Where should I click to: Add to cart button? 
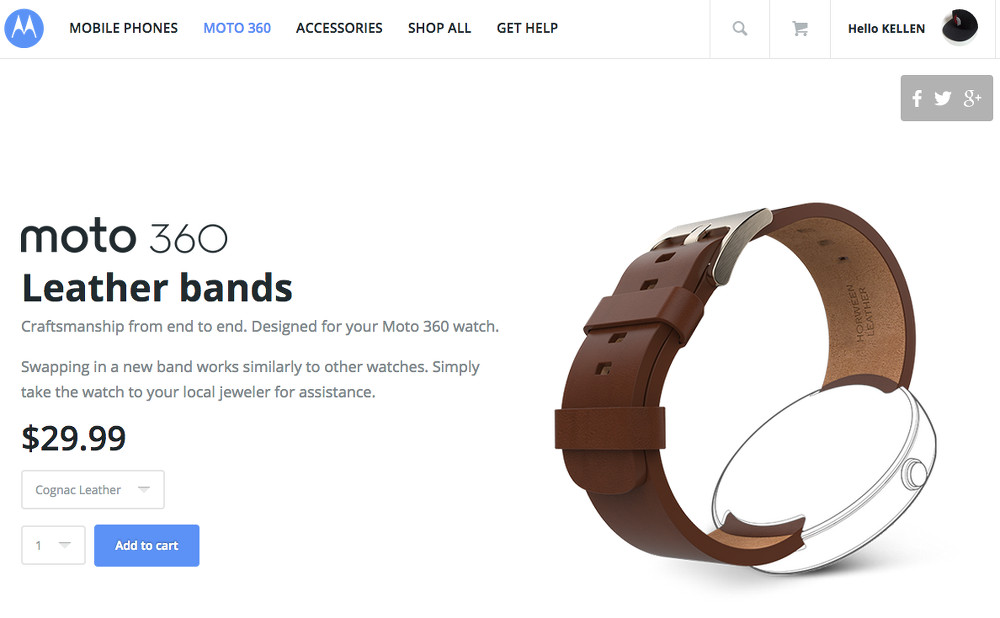pos(147,545)
